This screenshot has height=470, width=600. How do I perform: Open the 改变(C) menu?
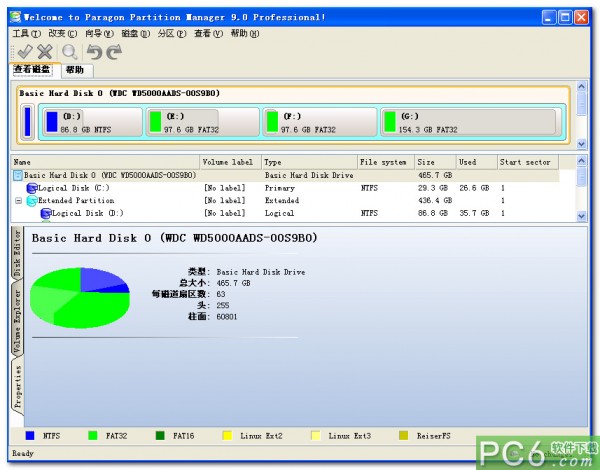pos(62,34)
